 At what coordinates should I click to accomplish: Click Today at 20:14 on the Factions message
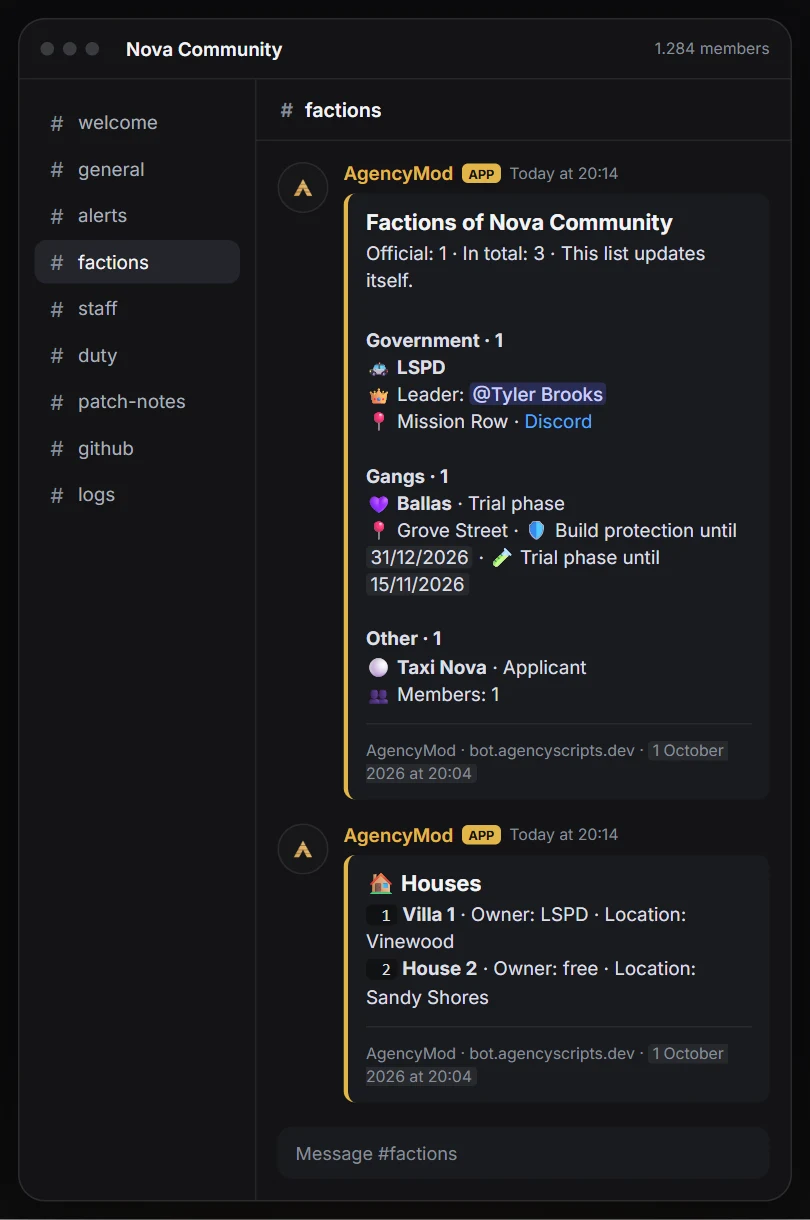564,174
